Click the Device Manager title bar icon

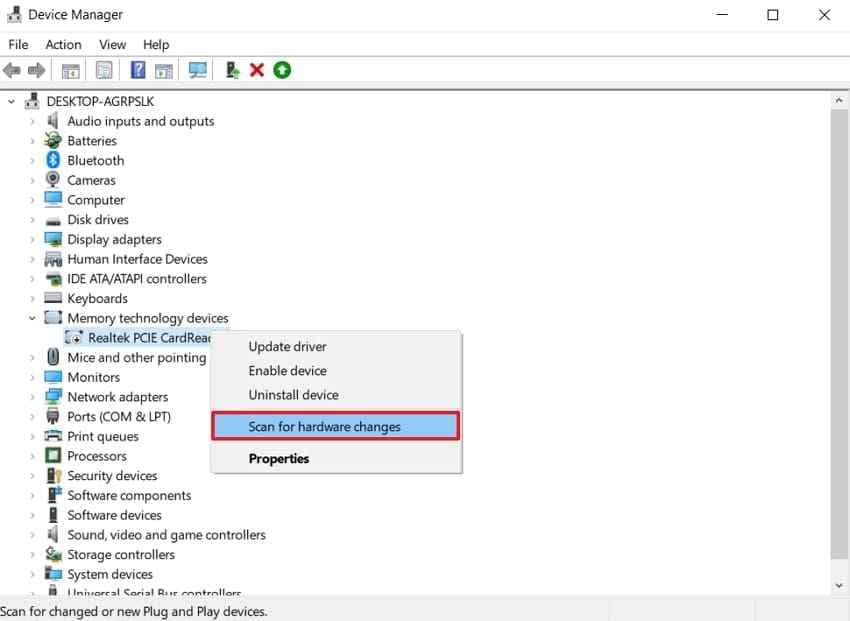point(15,15)
